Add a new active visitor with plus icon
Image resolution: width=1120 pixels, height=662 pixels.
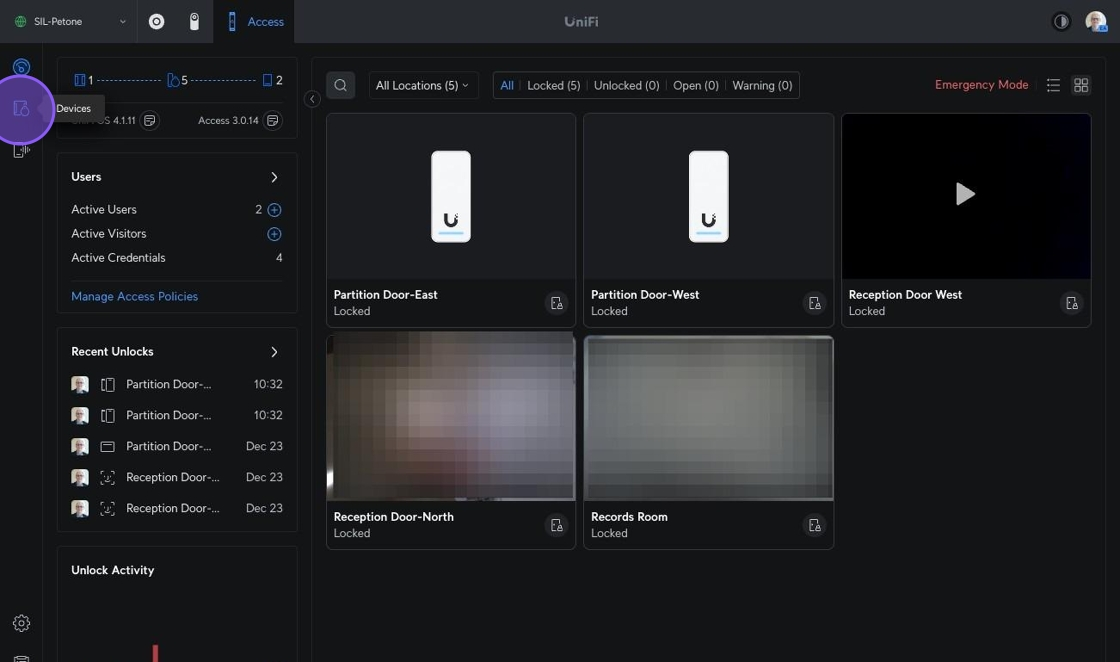274,234
